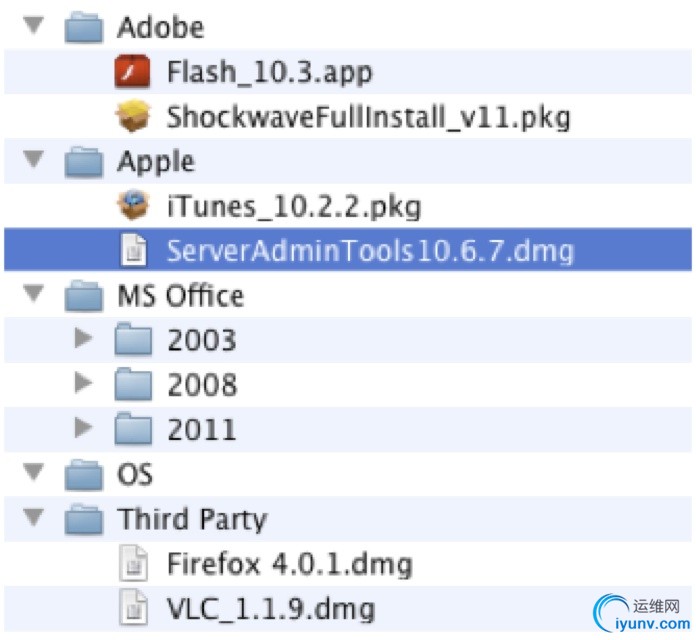Collapse the Apple folder disclosure triangle
The width and height of the screenshot is (696, 640).
[x=33, y=160]
